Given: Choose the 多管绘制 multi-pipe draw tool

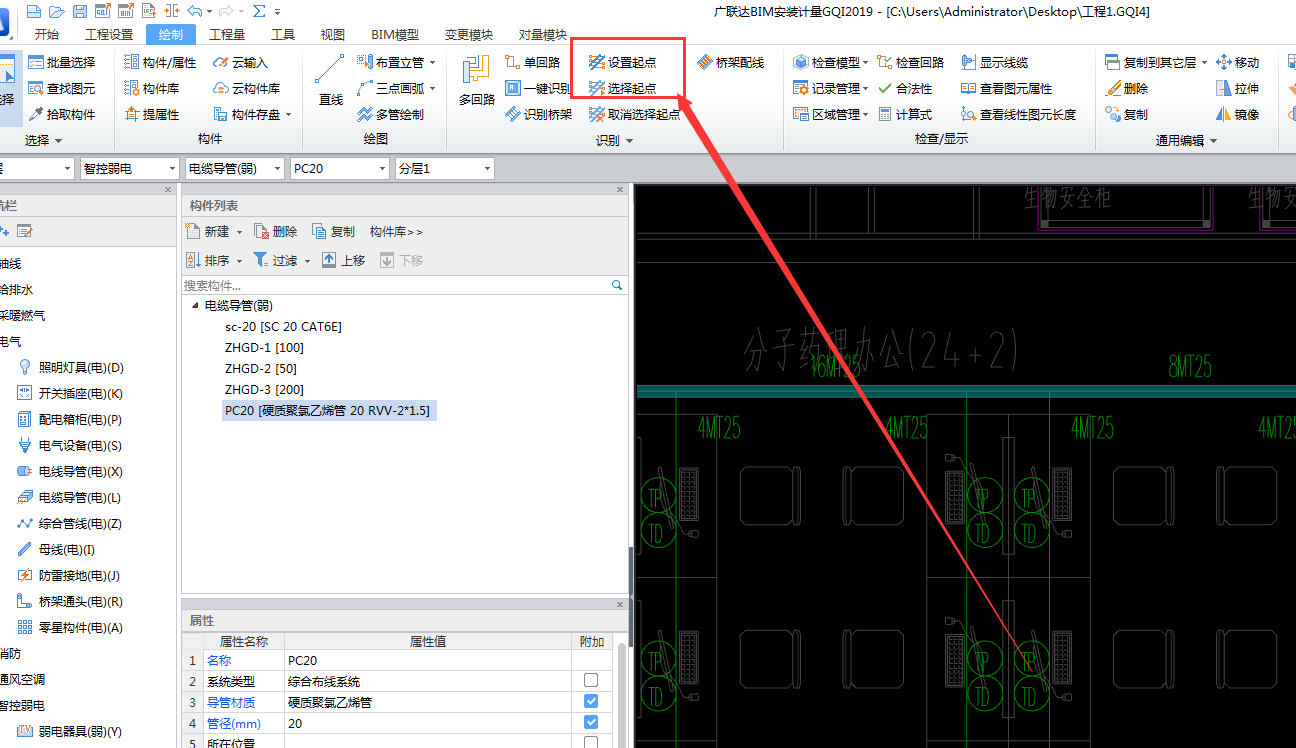Looking at the screenshot, I should coord(390,114).
